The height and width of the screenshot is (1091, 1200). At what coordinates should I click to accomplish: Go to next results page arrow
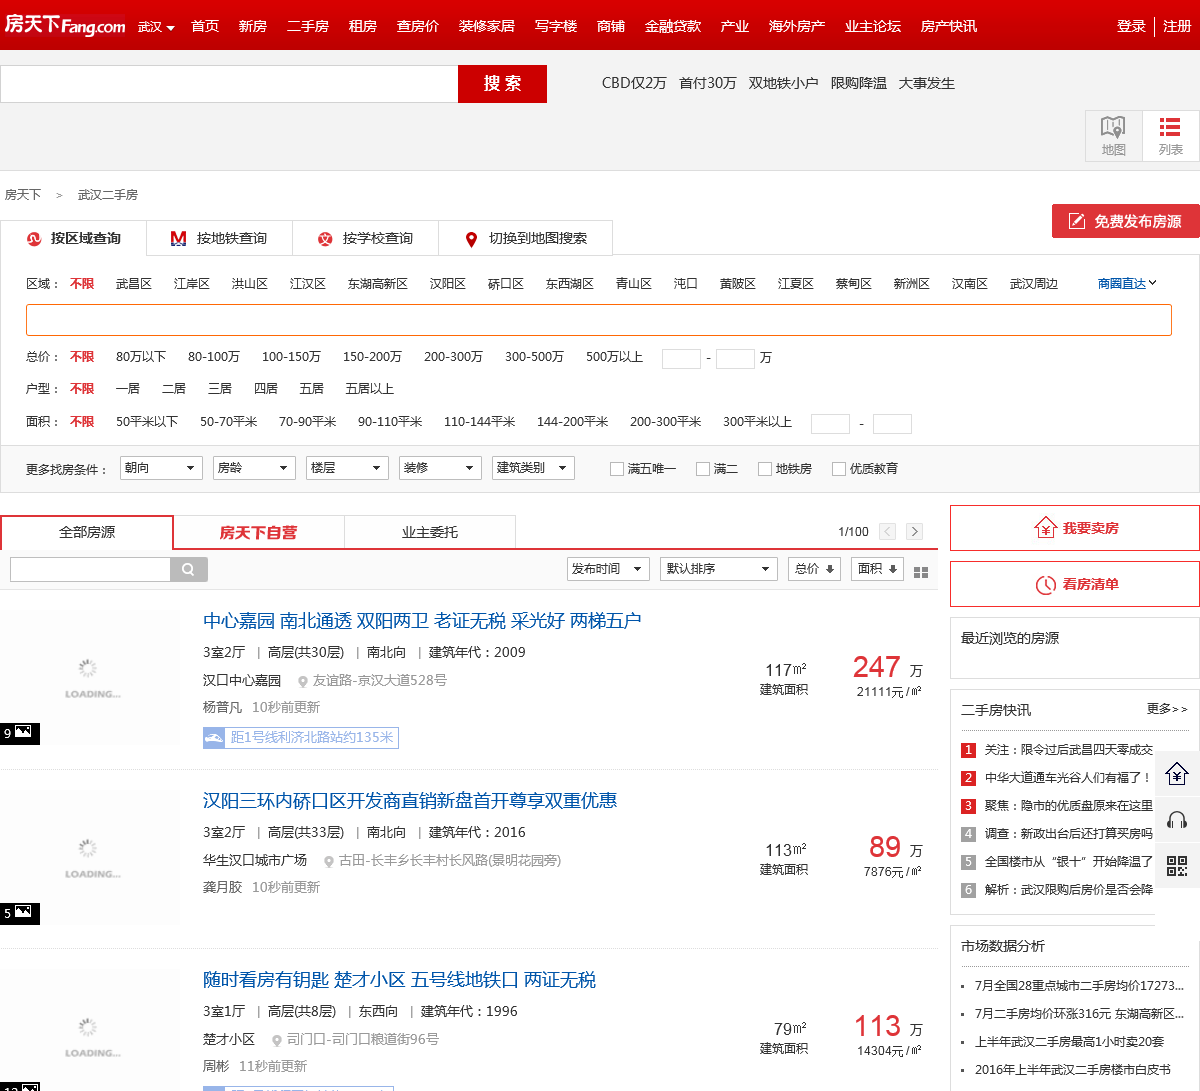click(x=914, y=532)
